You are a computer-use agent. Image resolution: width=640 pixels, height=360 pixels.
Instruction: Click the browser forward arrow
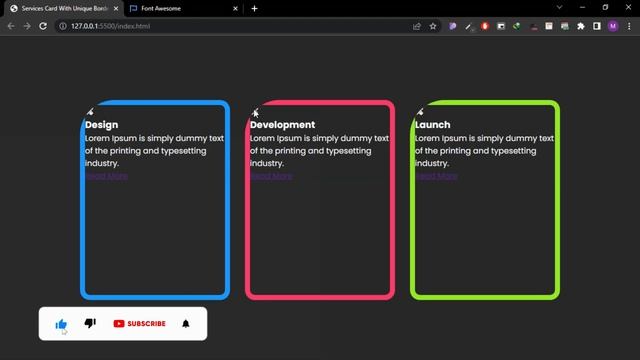tap(27, 26)
